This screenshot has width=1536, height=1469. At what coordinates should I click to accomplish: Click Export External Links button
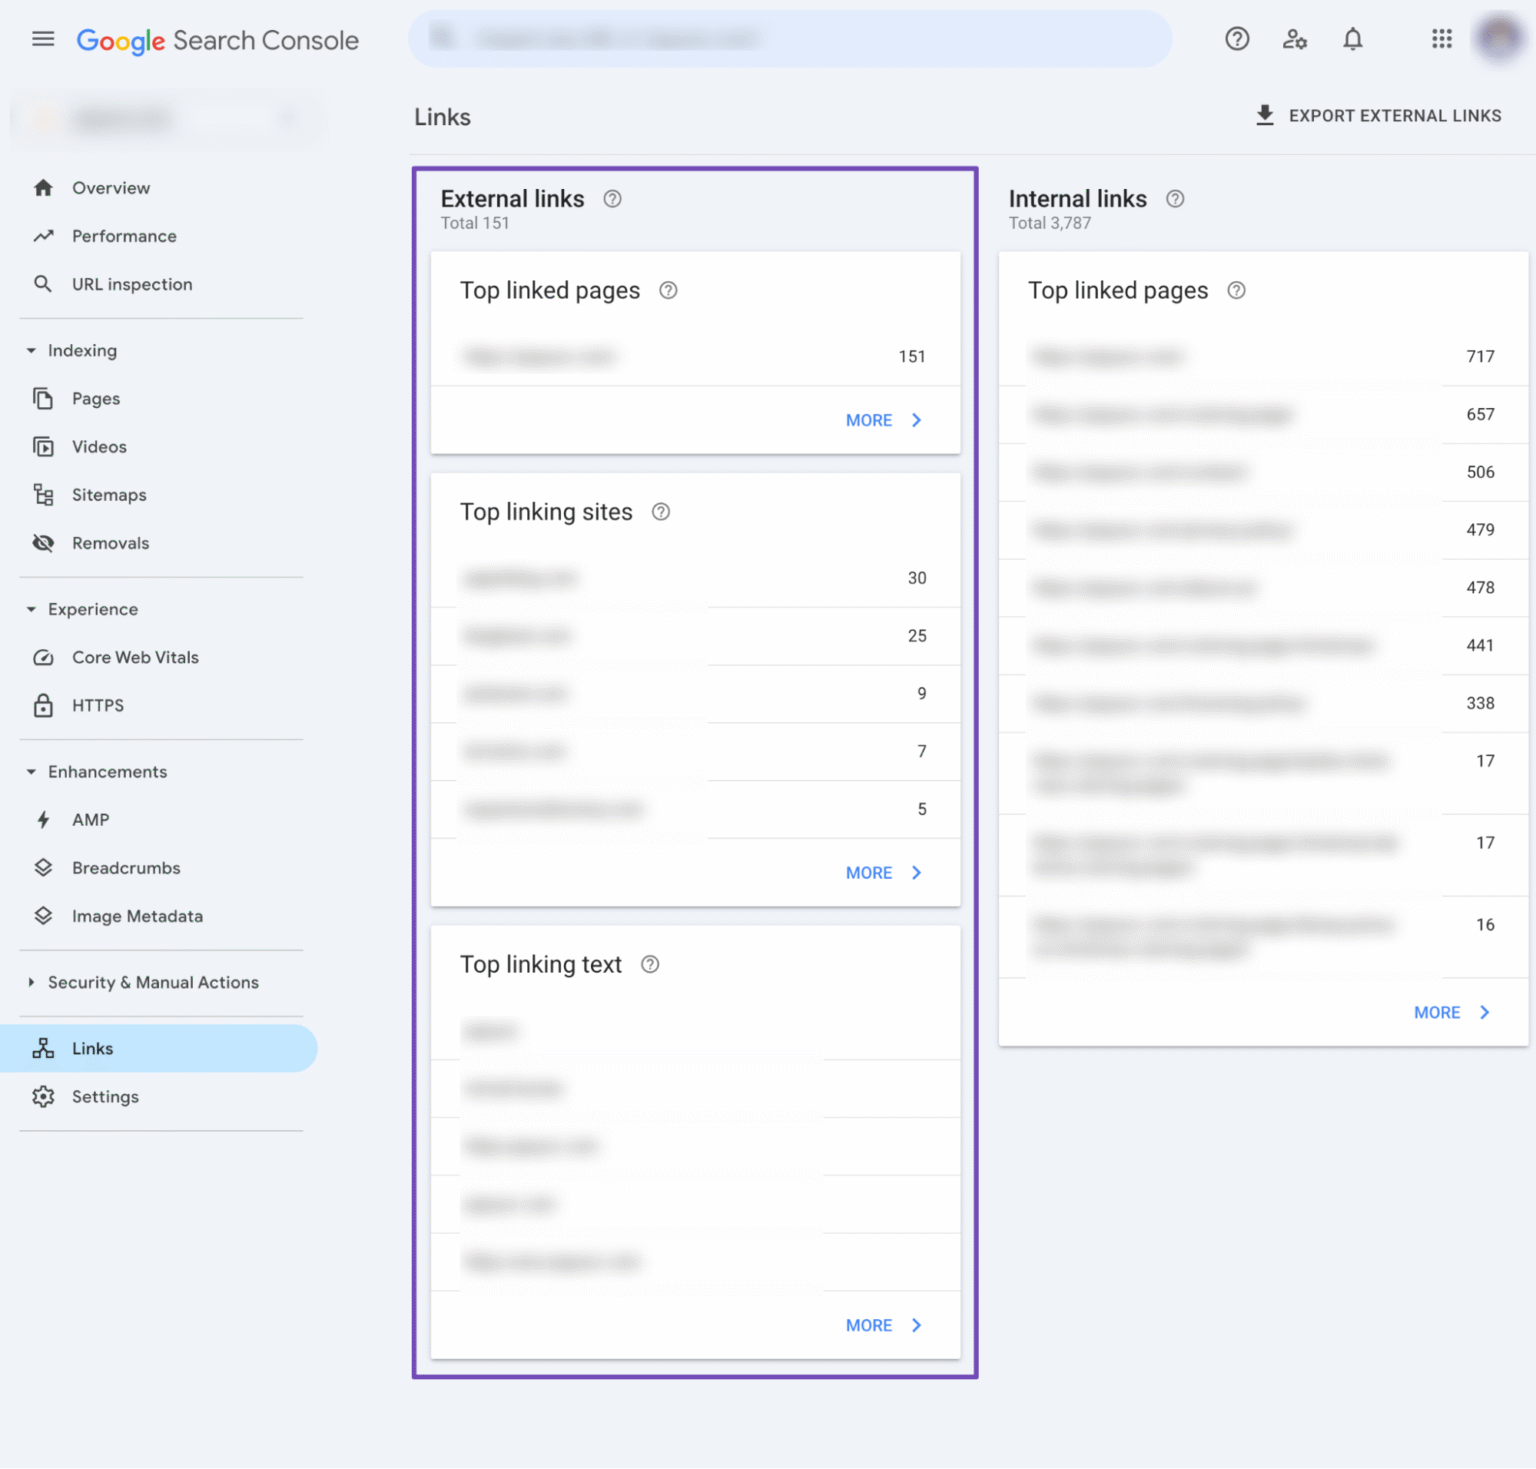point(1378,116)
